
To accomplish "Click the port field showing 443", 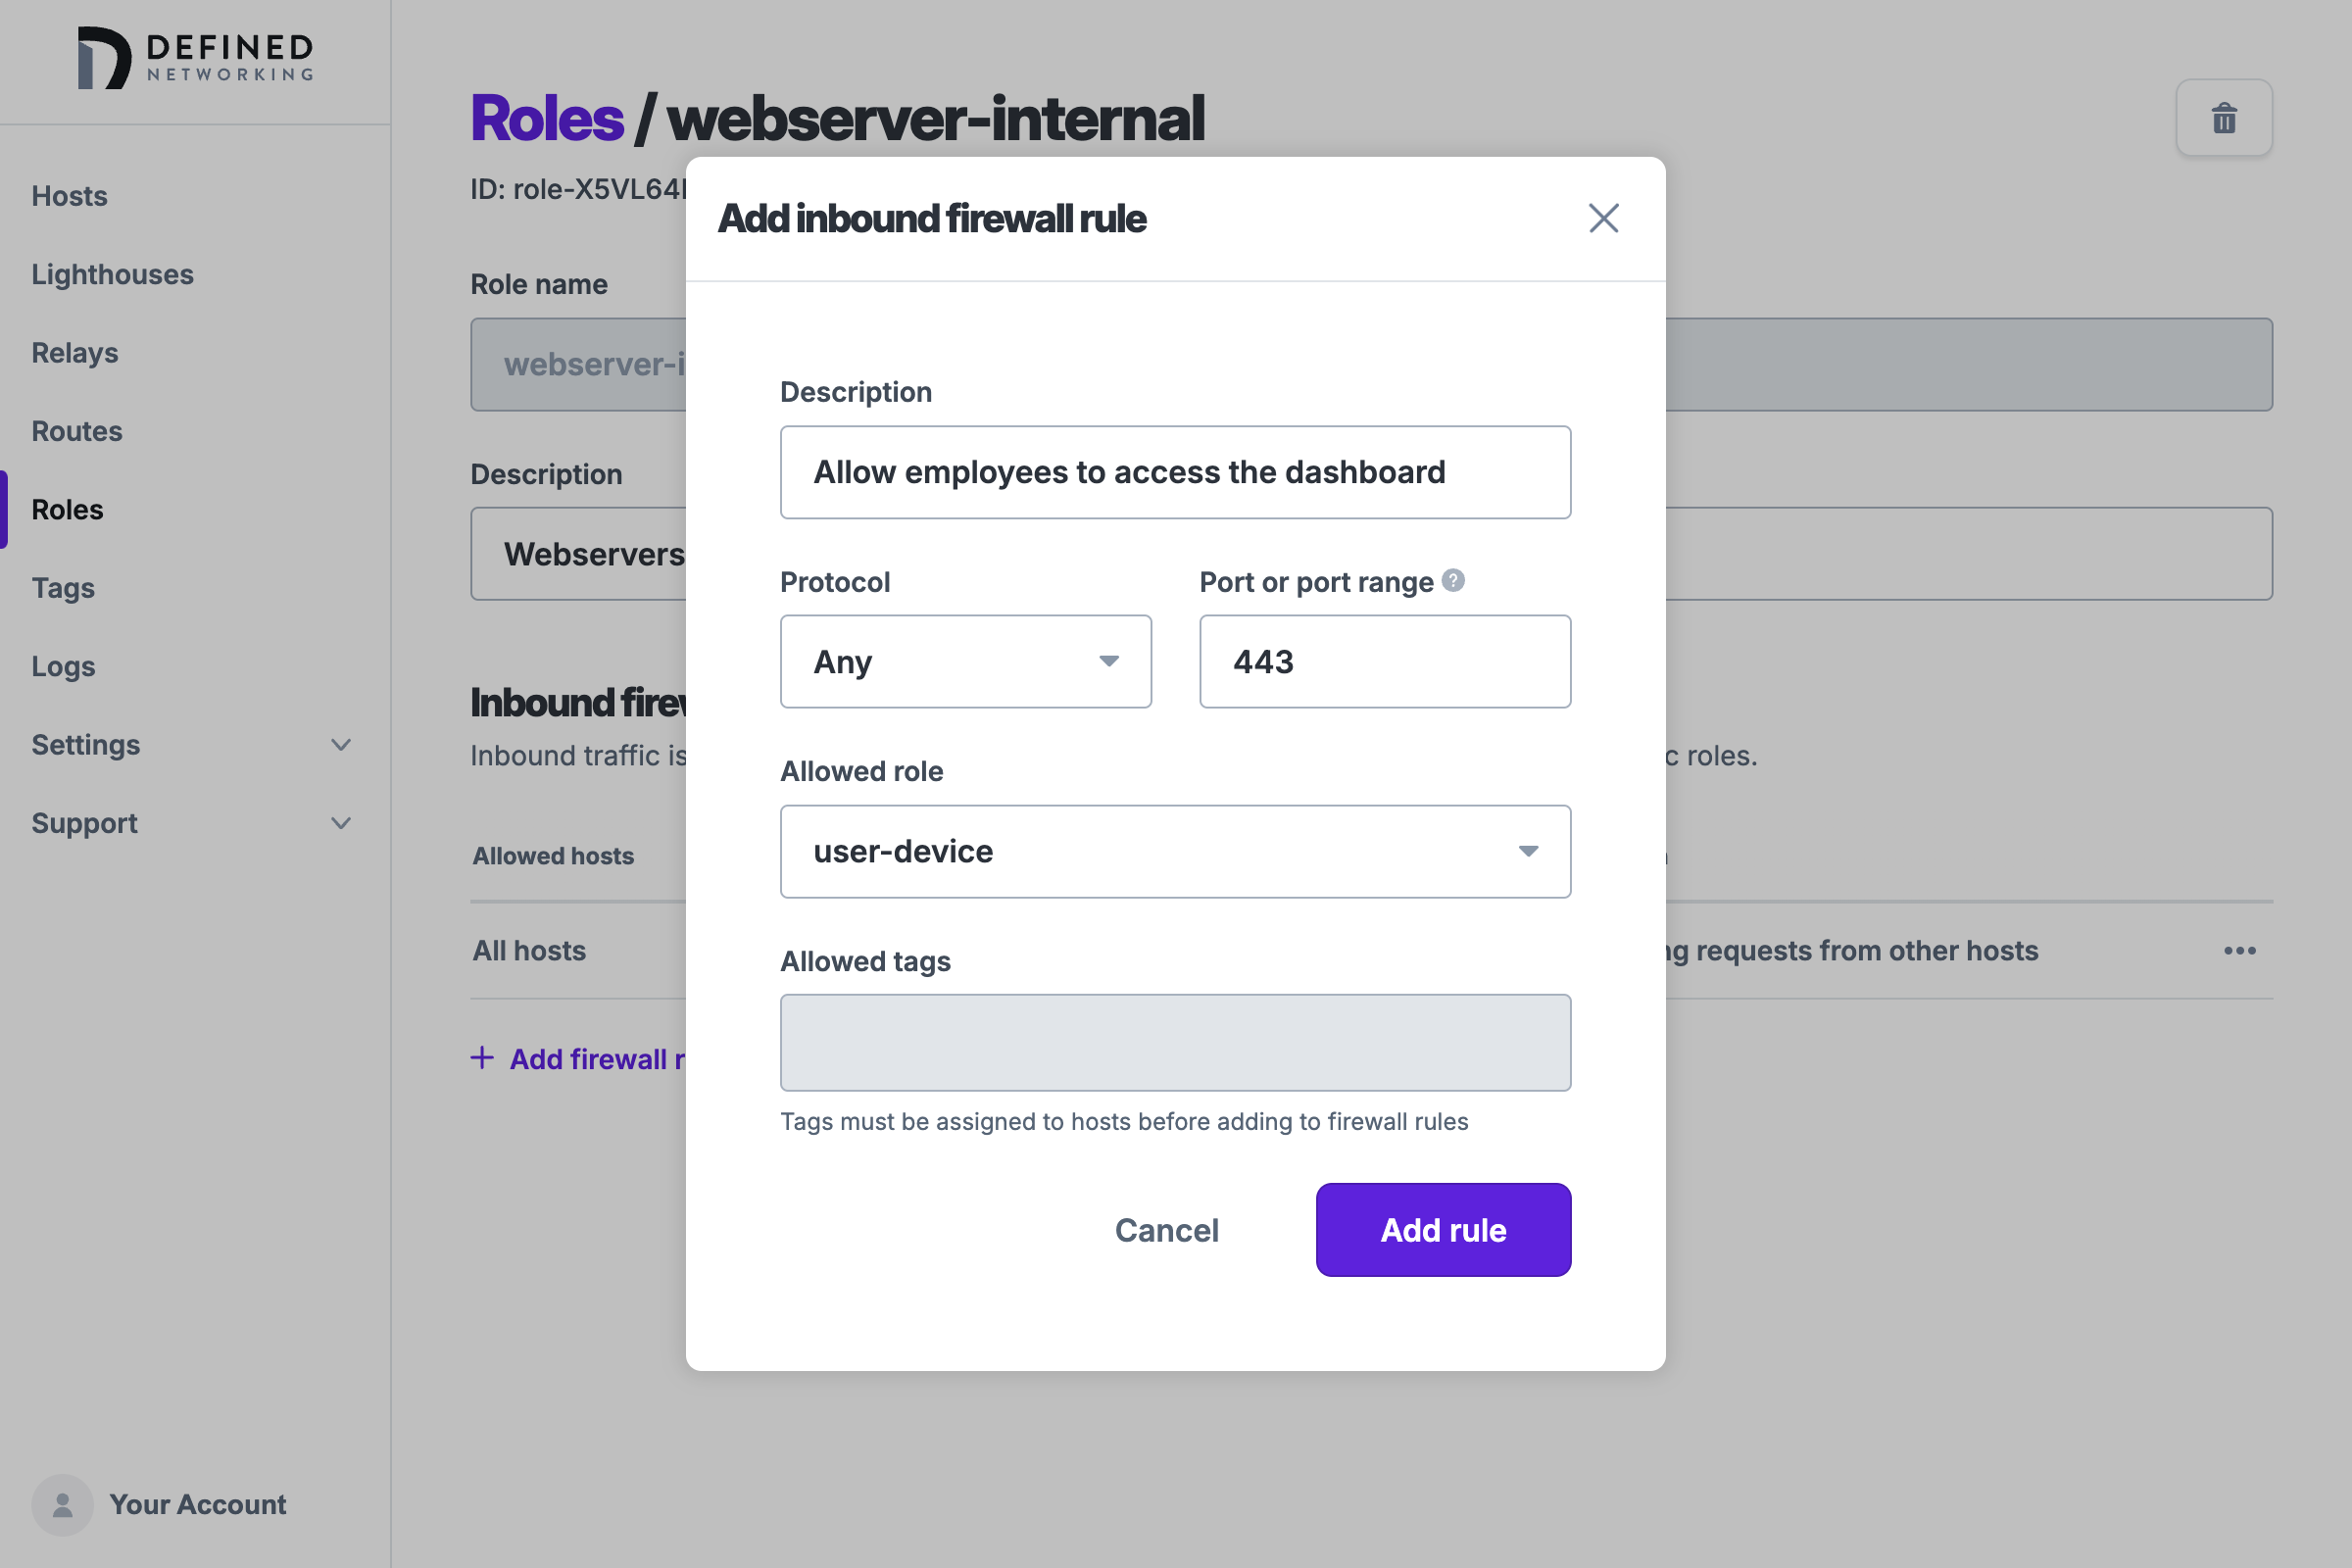I will pyautogui.click(x=1384, y=661).
